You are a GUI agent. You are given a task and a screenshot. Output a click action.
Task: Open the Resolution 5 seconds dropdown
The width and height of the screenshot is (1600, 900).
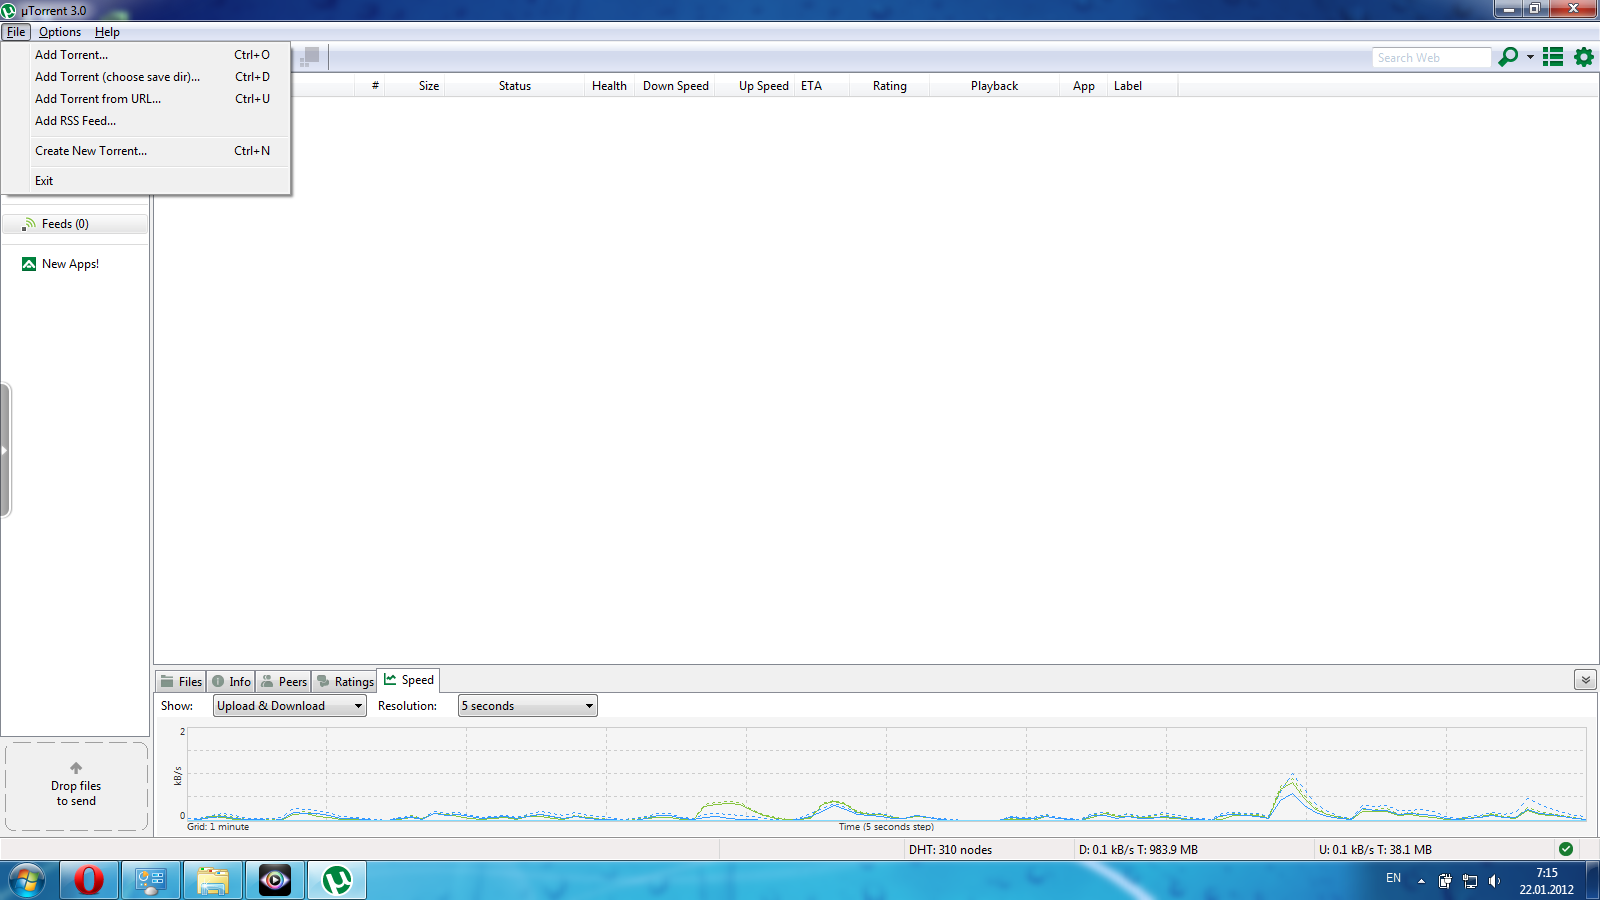tap(528, 706)
